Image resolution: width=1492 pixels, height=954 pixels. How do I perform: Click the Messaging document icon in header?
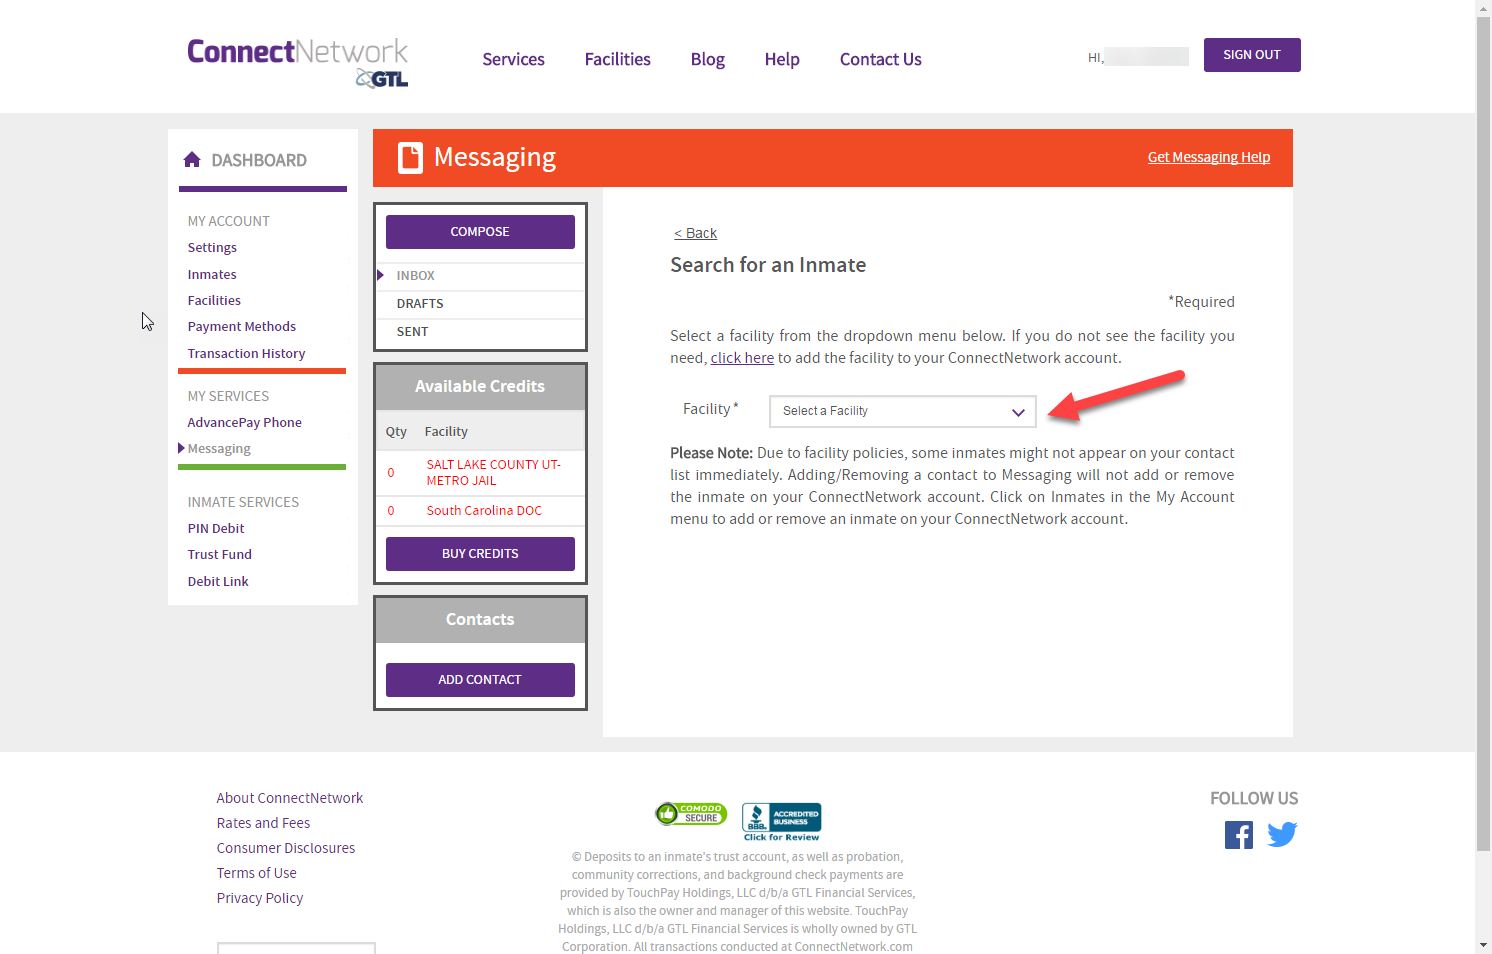pyautogui.click(x=410, y=158)
